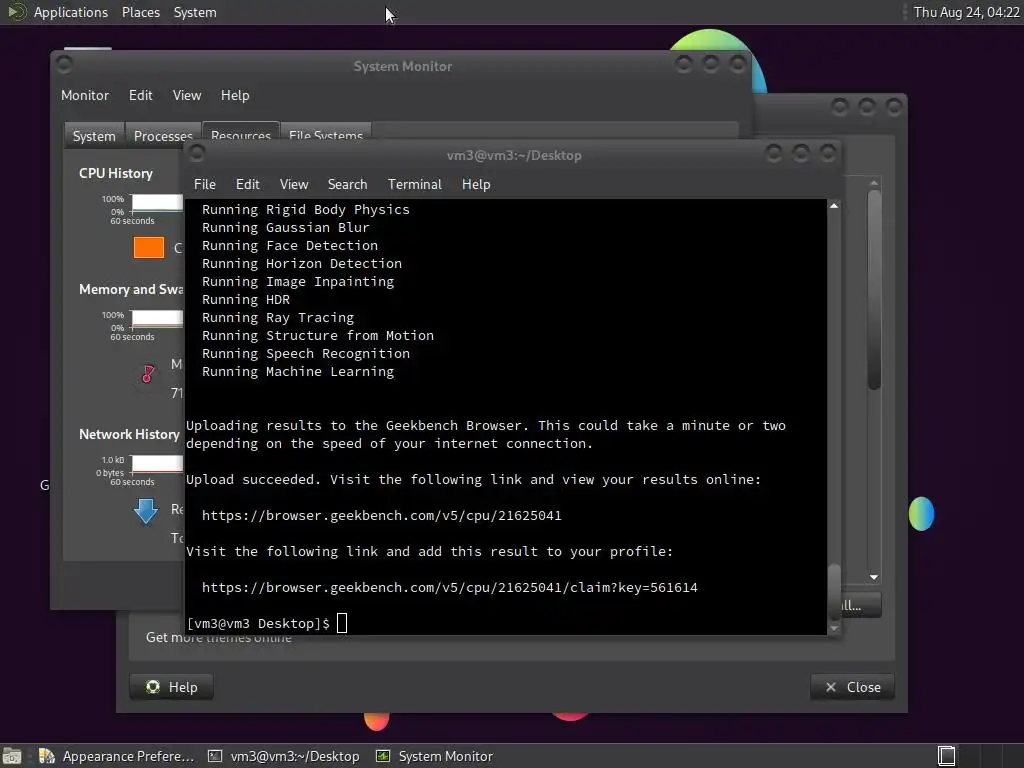Open Search menu in terminal window
The image size is (1024, 768).
(347, 184)
